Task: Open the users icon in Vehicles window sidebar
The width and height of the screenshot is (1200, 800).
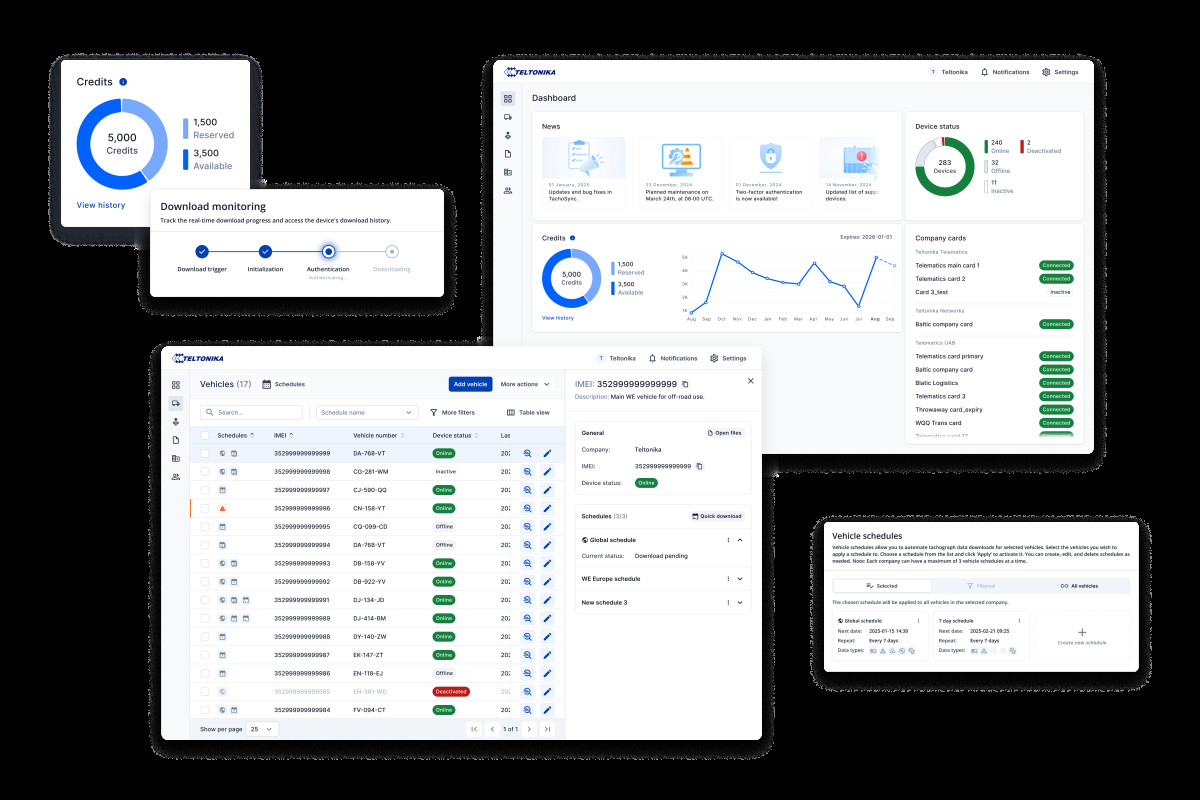Action: (176, 477)
